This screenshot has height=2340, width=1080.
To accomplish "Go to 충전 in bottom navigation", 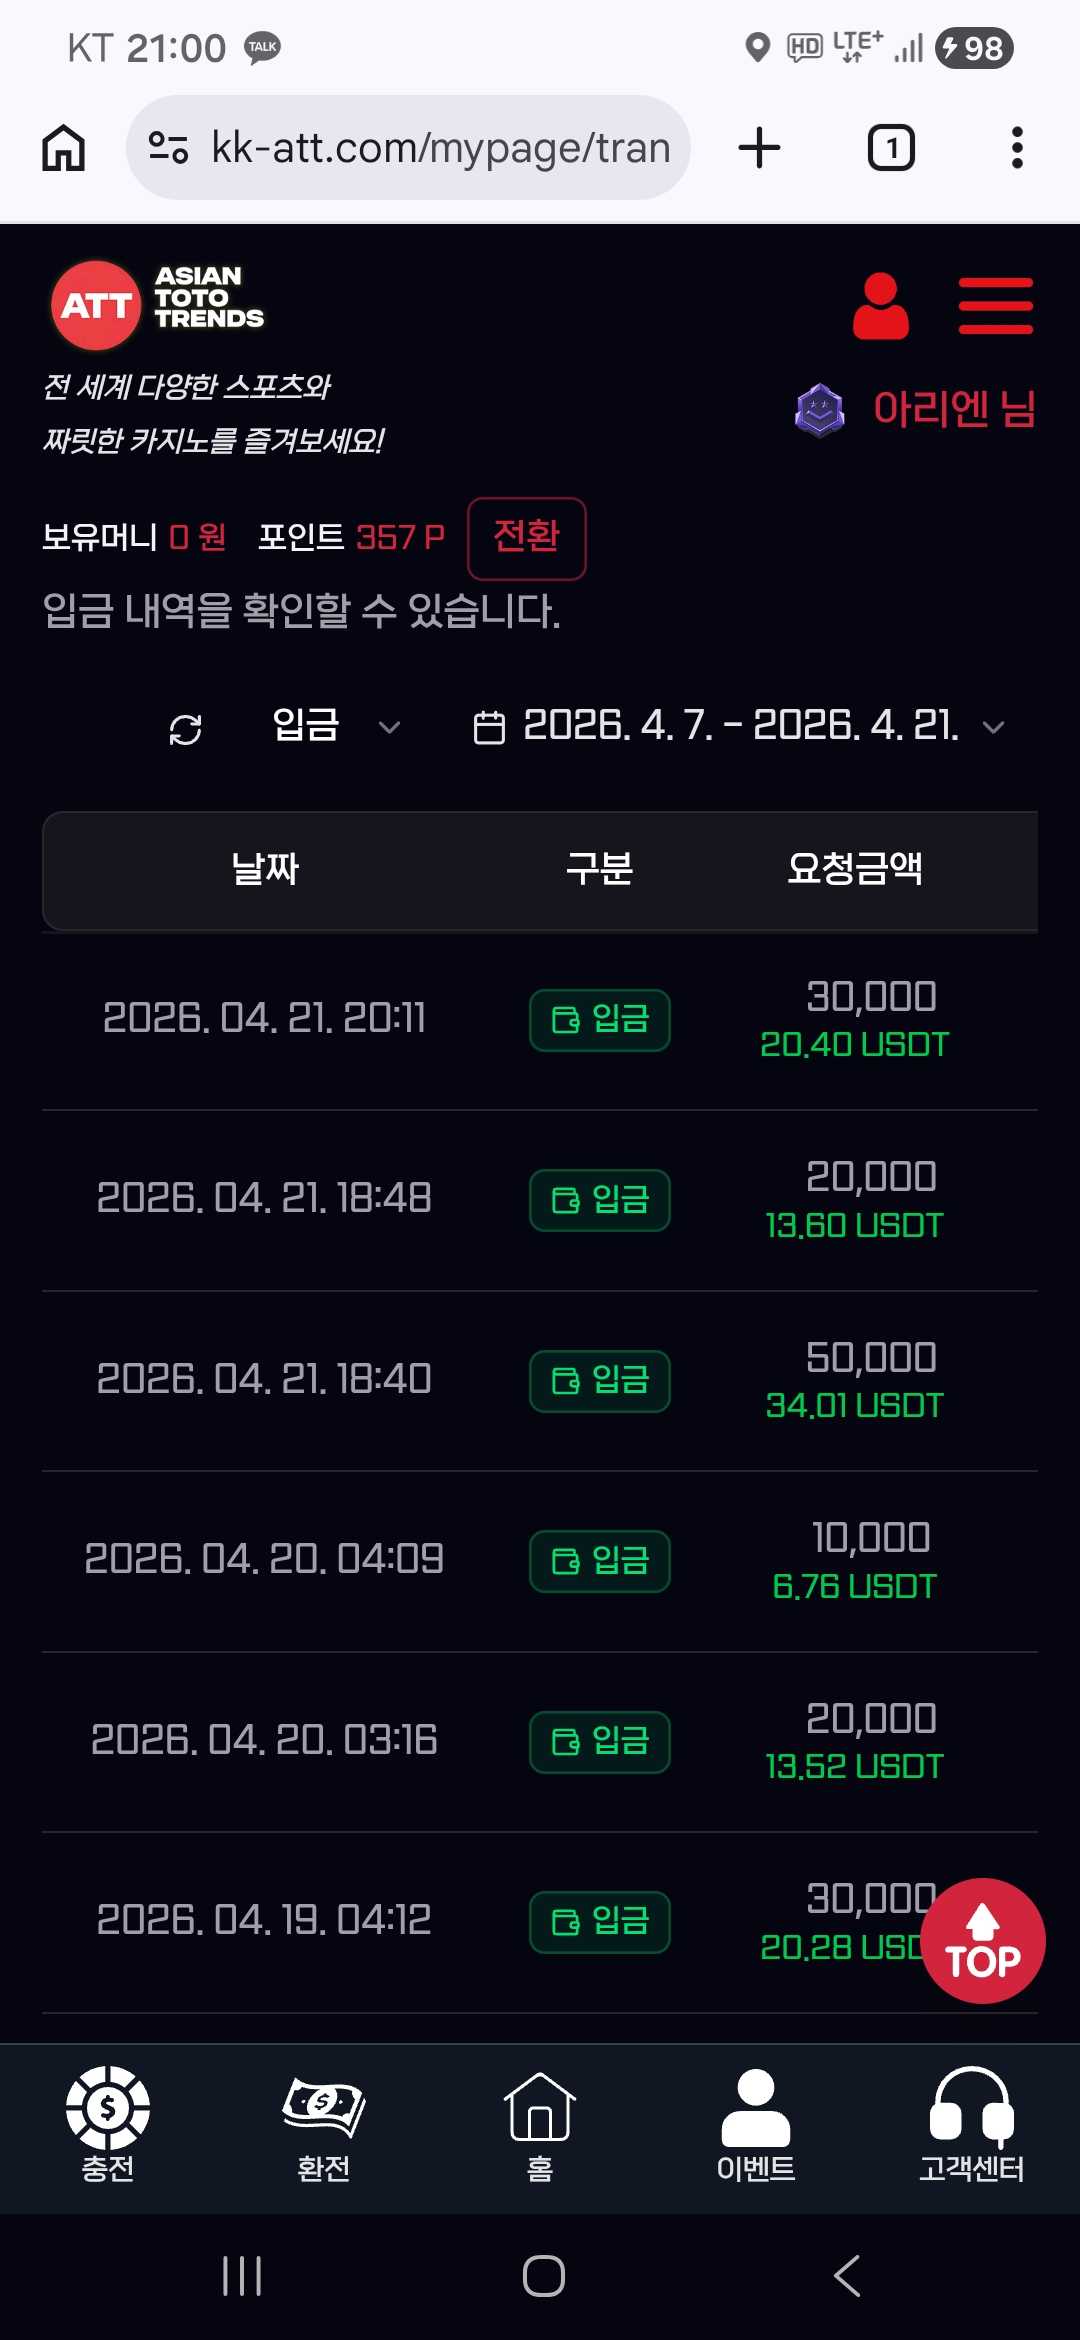I will tap(108, 2124).
